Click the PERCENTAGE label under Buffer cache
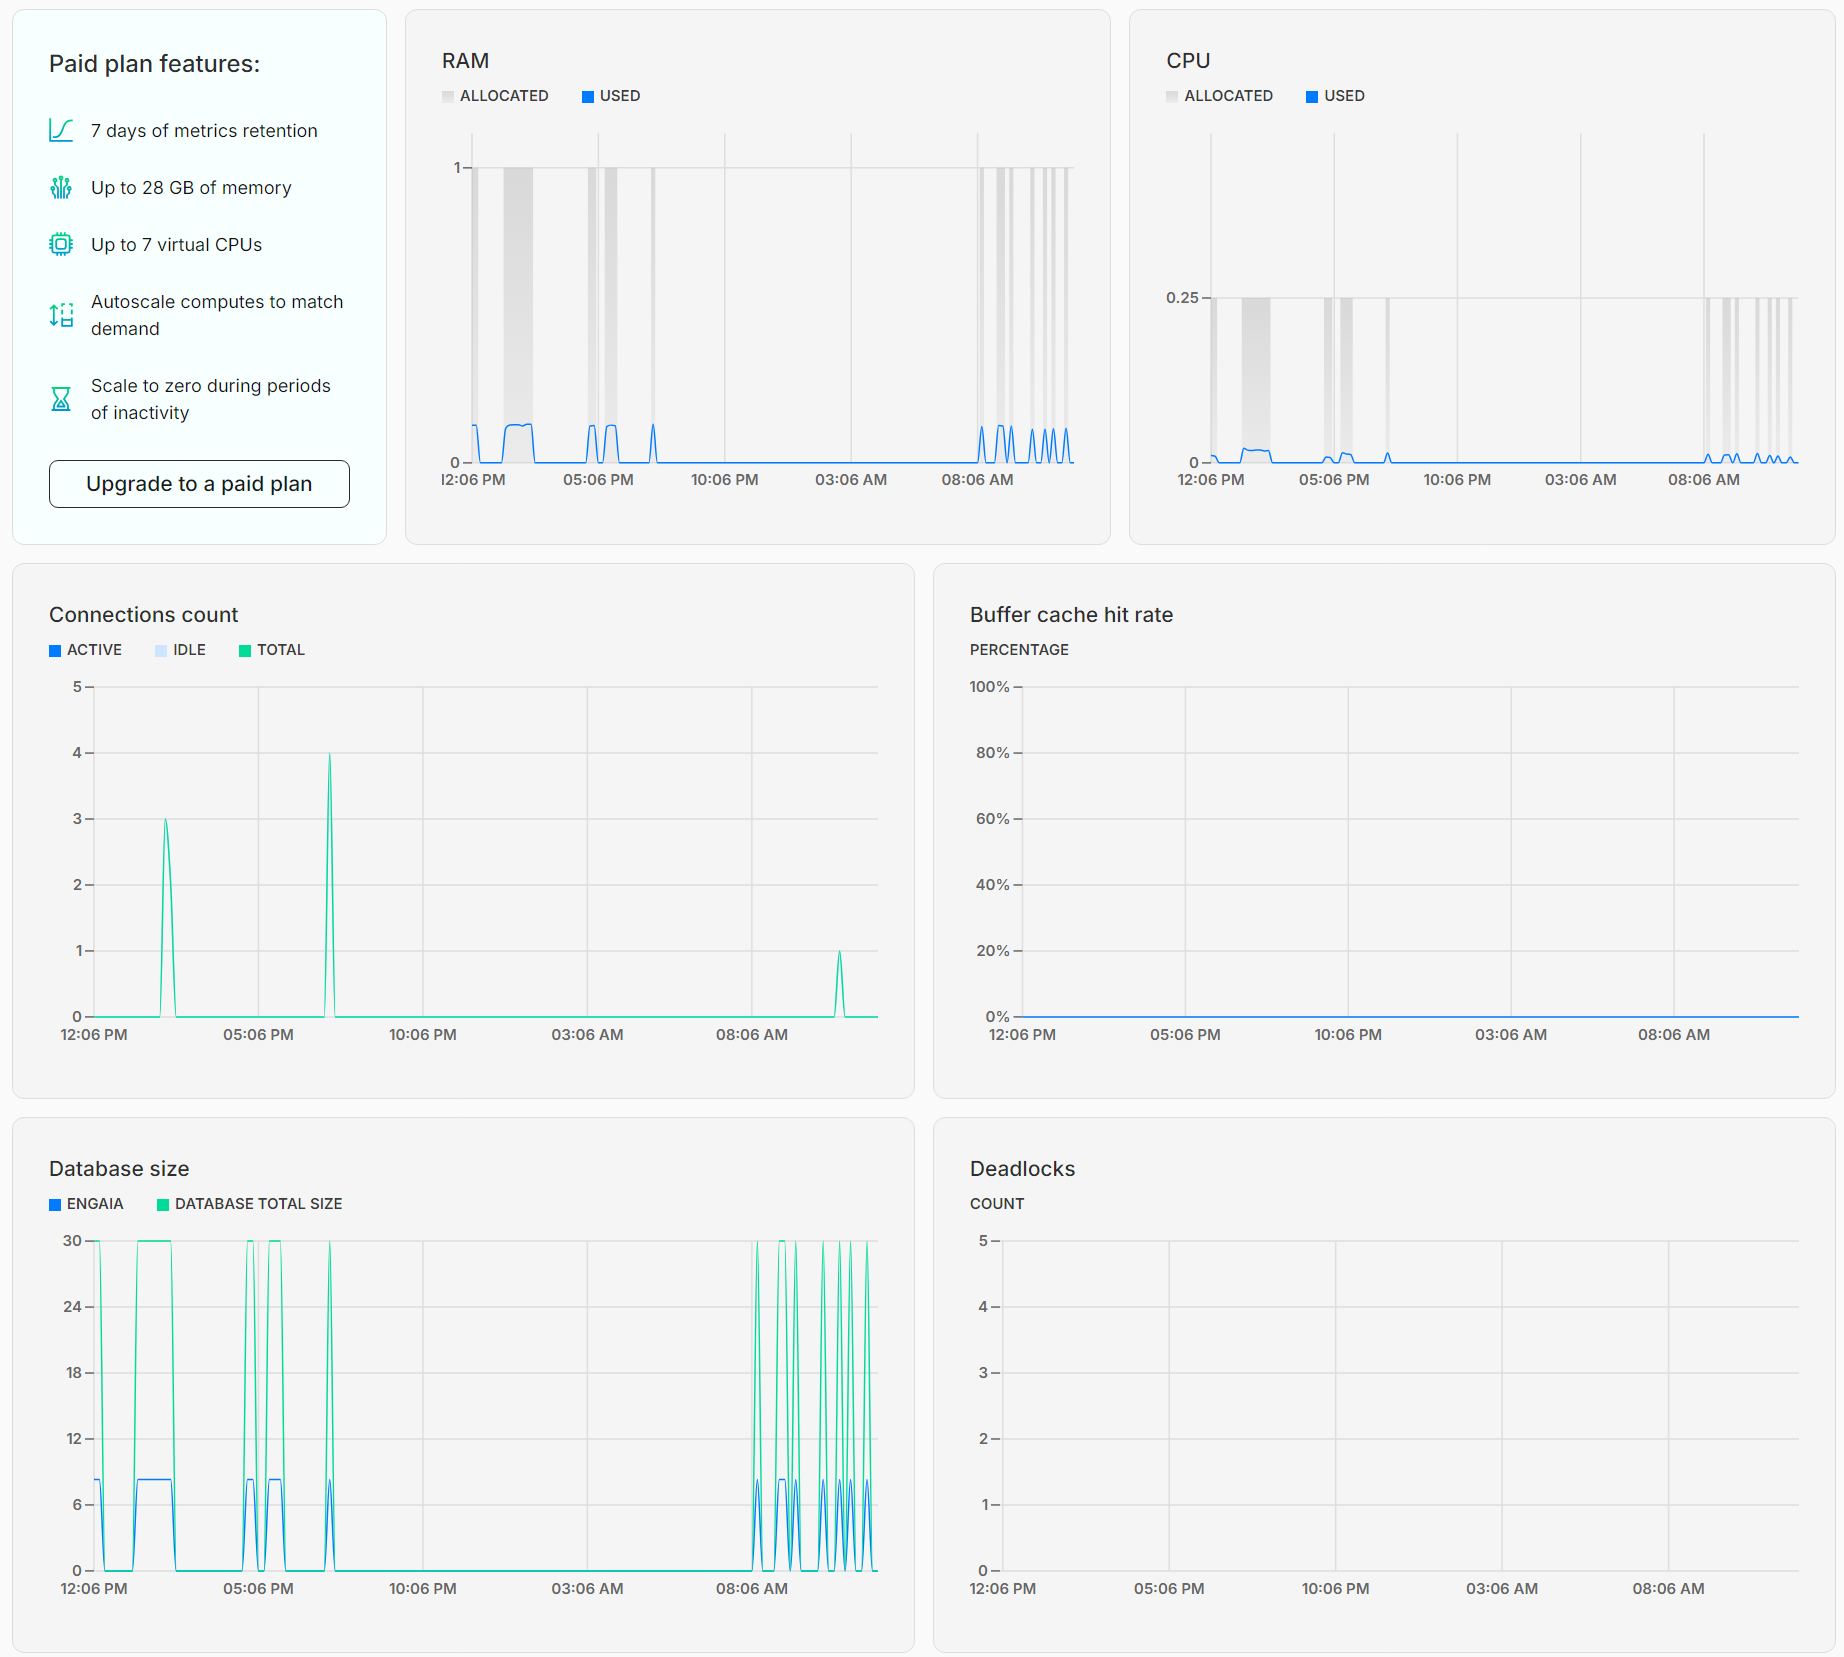This screenshot has height=1657, width=1844. point(1019,650)
